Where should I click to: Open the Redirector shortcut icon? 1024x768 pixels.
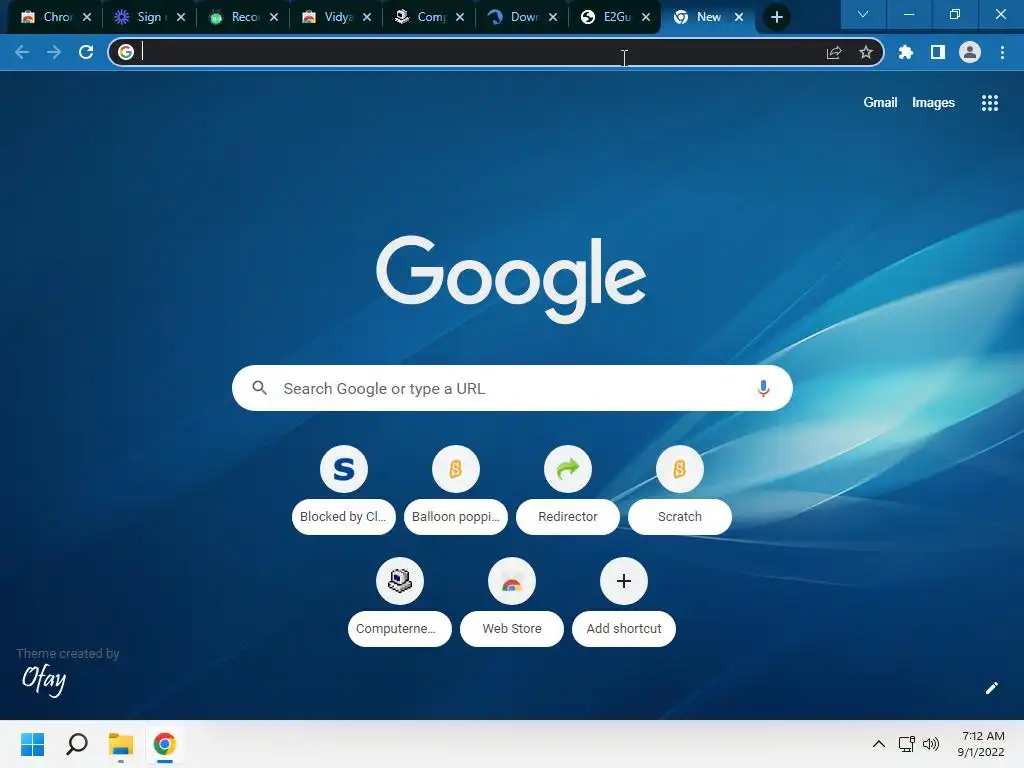[x=568, y=469]
